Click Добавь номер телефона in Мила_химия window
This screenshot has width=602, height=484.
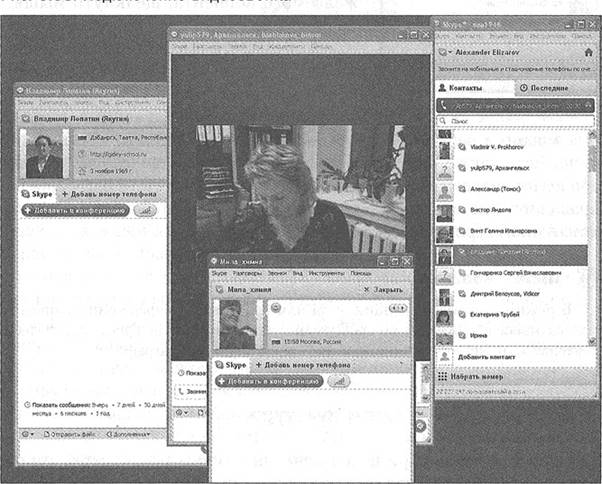303,365
